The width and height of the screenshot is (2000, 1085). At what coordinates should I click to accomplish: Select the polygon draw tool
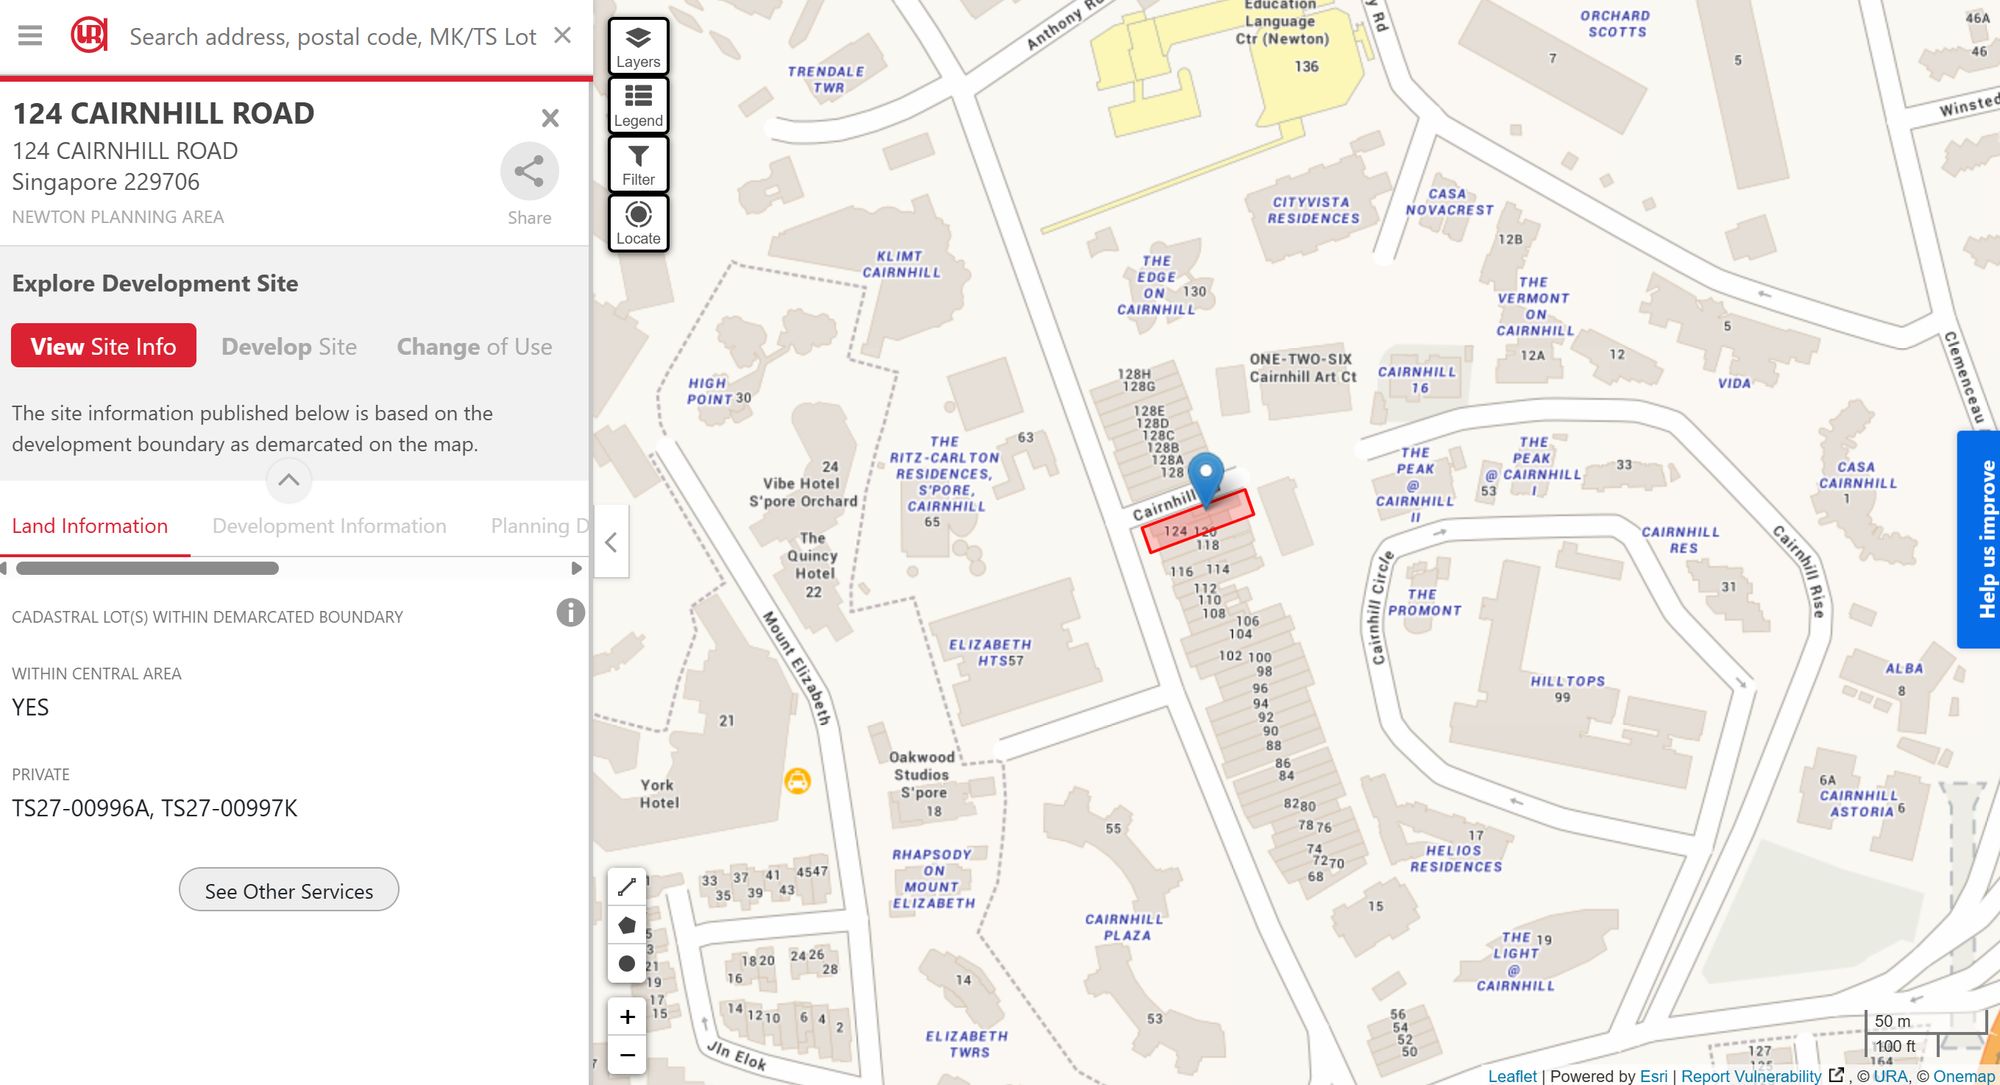pos(627,925)
